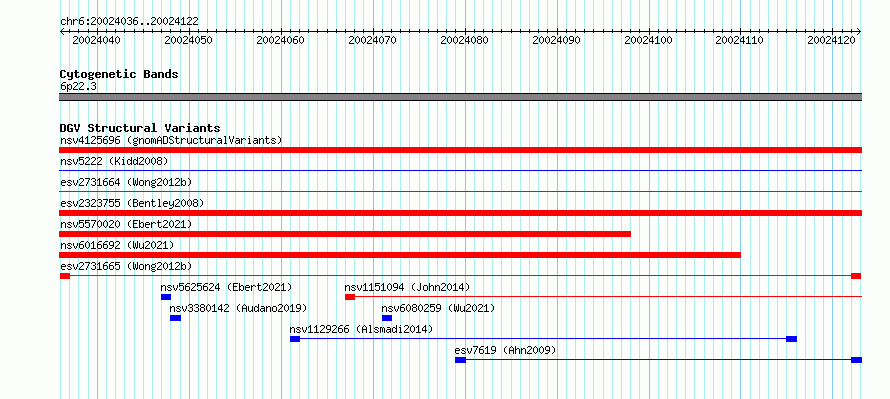Select the red bar for esv2323755
890x399 pixels.
[x=460, y=213]
